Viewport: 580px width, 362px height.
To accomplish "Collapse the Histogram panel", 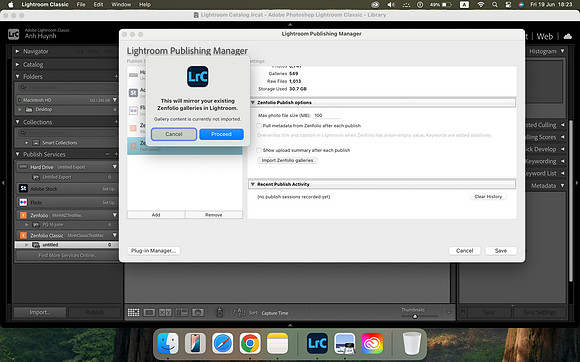I will [562, 51].
